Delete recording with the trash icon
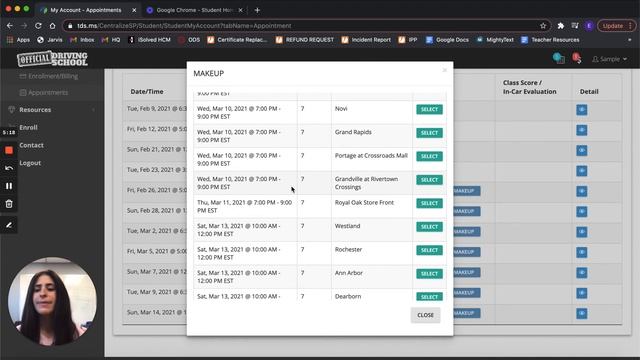The image size is (640, 360). click(9, 204)
